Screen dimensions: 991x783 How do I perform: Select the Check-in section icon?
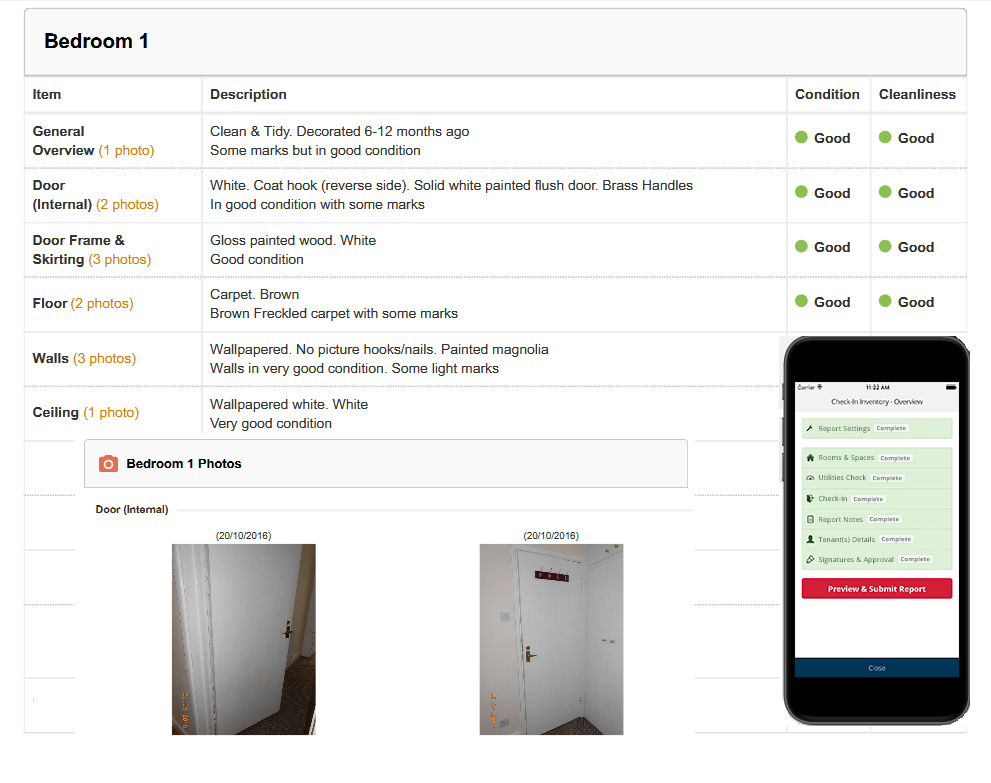(x=810, y=499)
